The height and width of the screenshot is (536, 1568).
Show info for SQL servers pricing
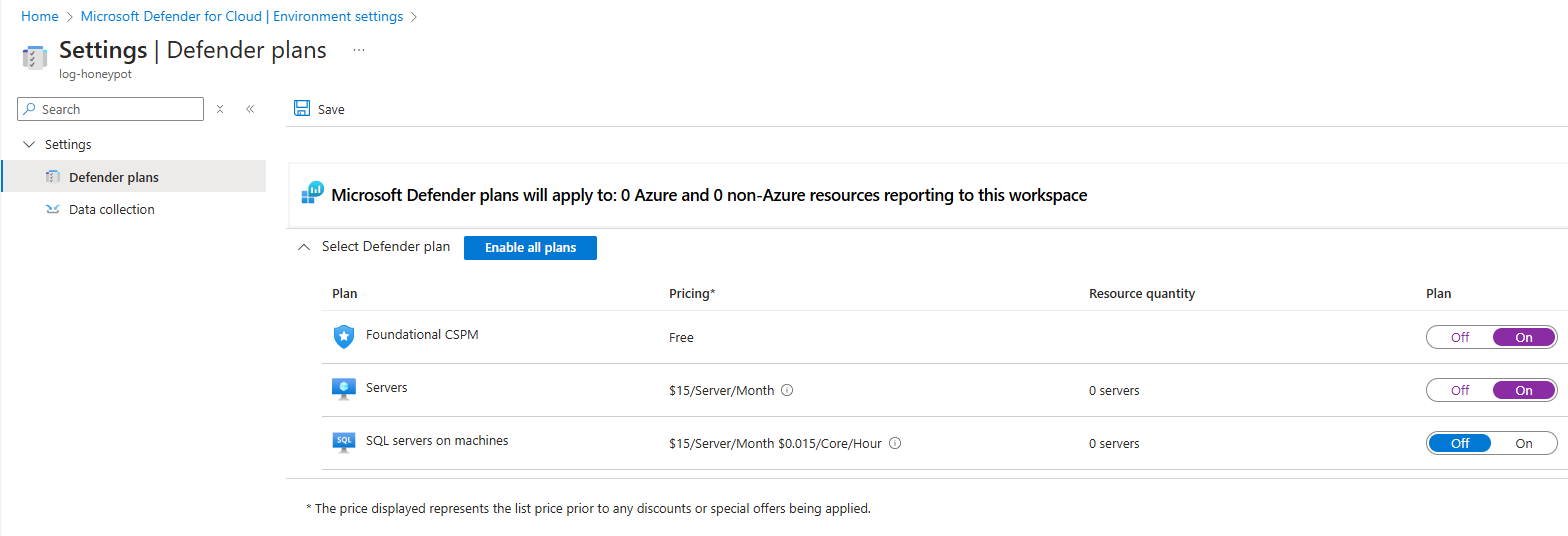pos(895,443)
